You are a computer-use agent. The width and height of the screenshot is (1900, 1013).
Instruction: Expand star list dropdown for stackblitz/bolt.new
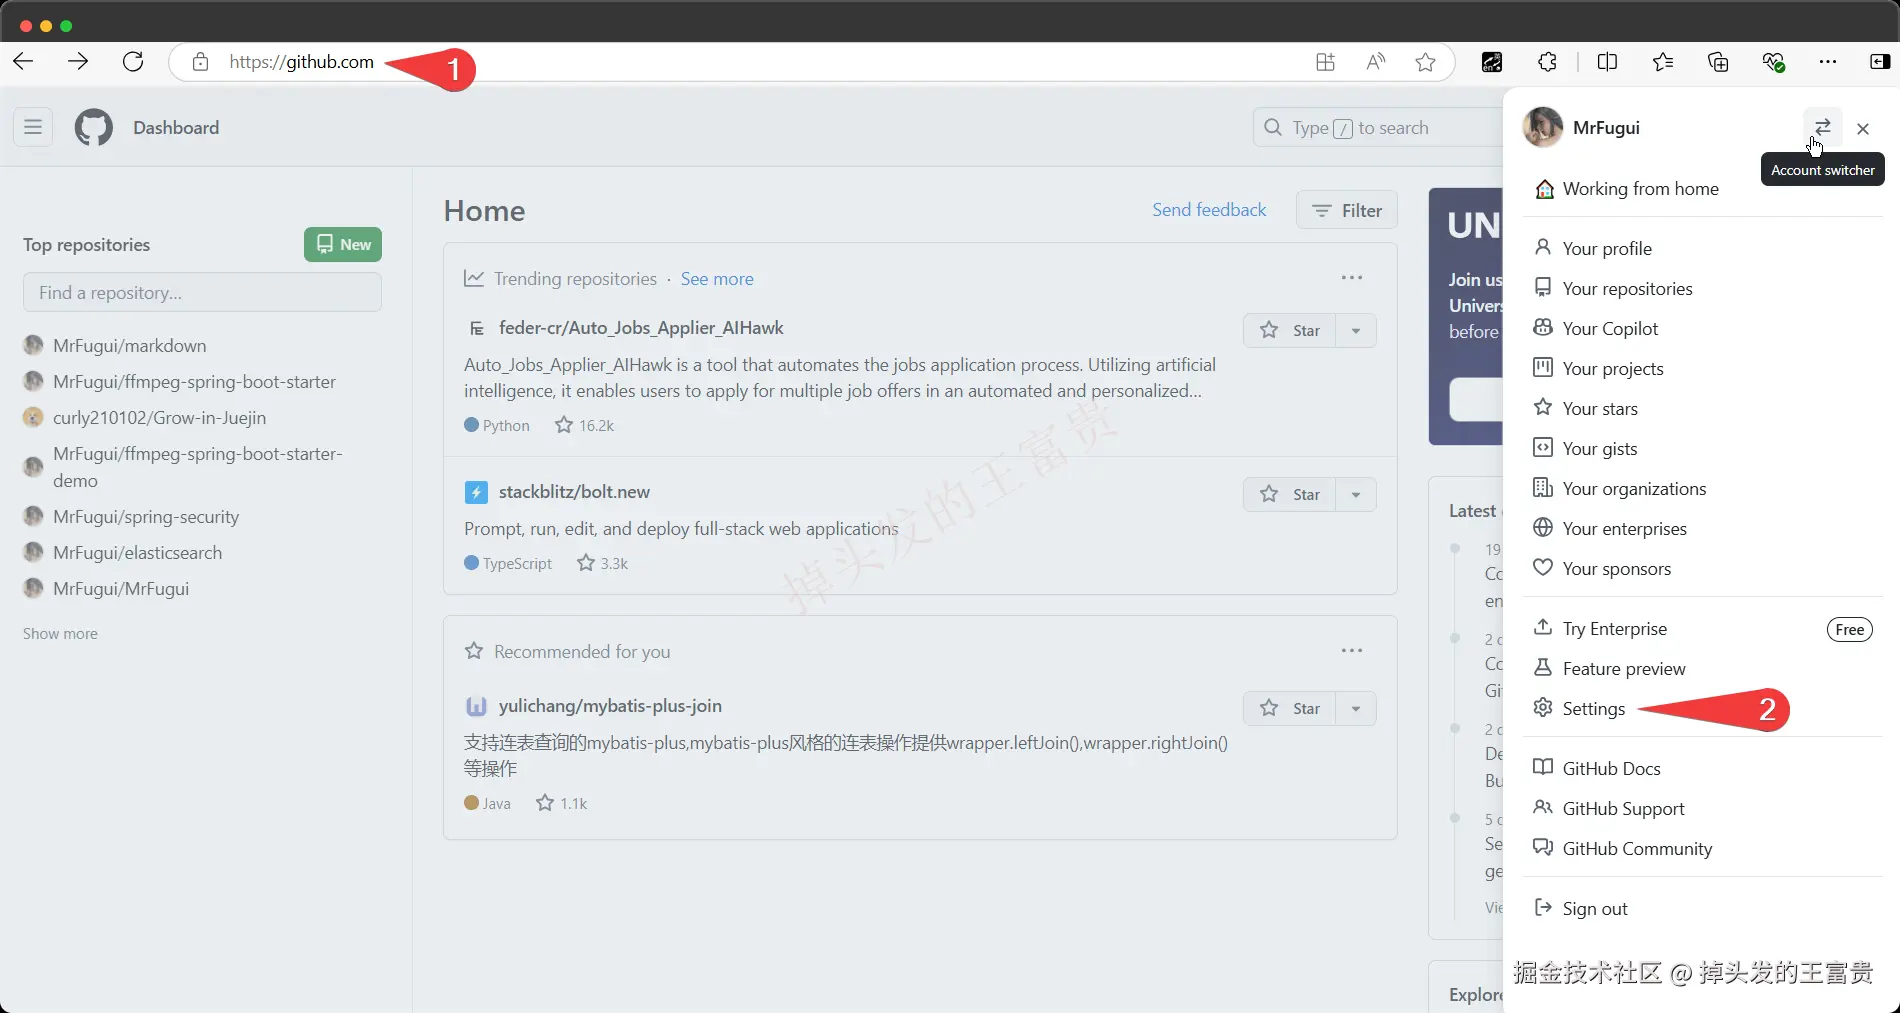[x=1356, y=494]
